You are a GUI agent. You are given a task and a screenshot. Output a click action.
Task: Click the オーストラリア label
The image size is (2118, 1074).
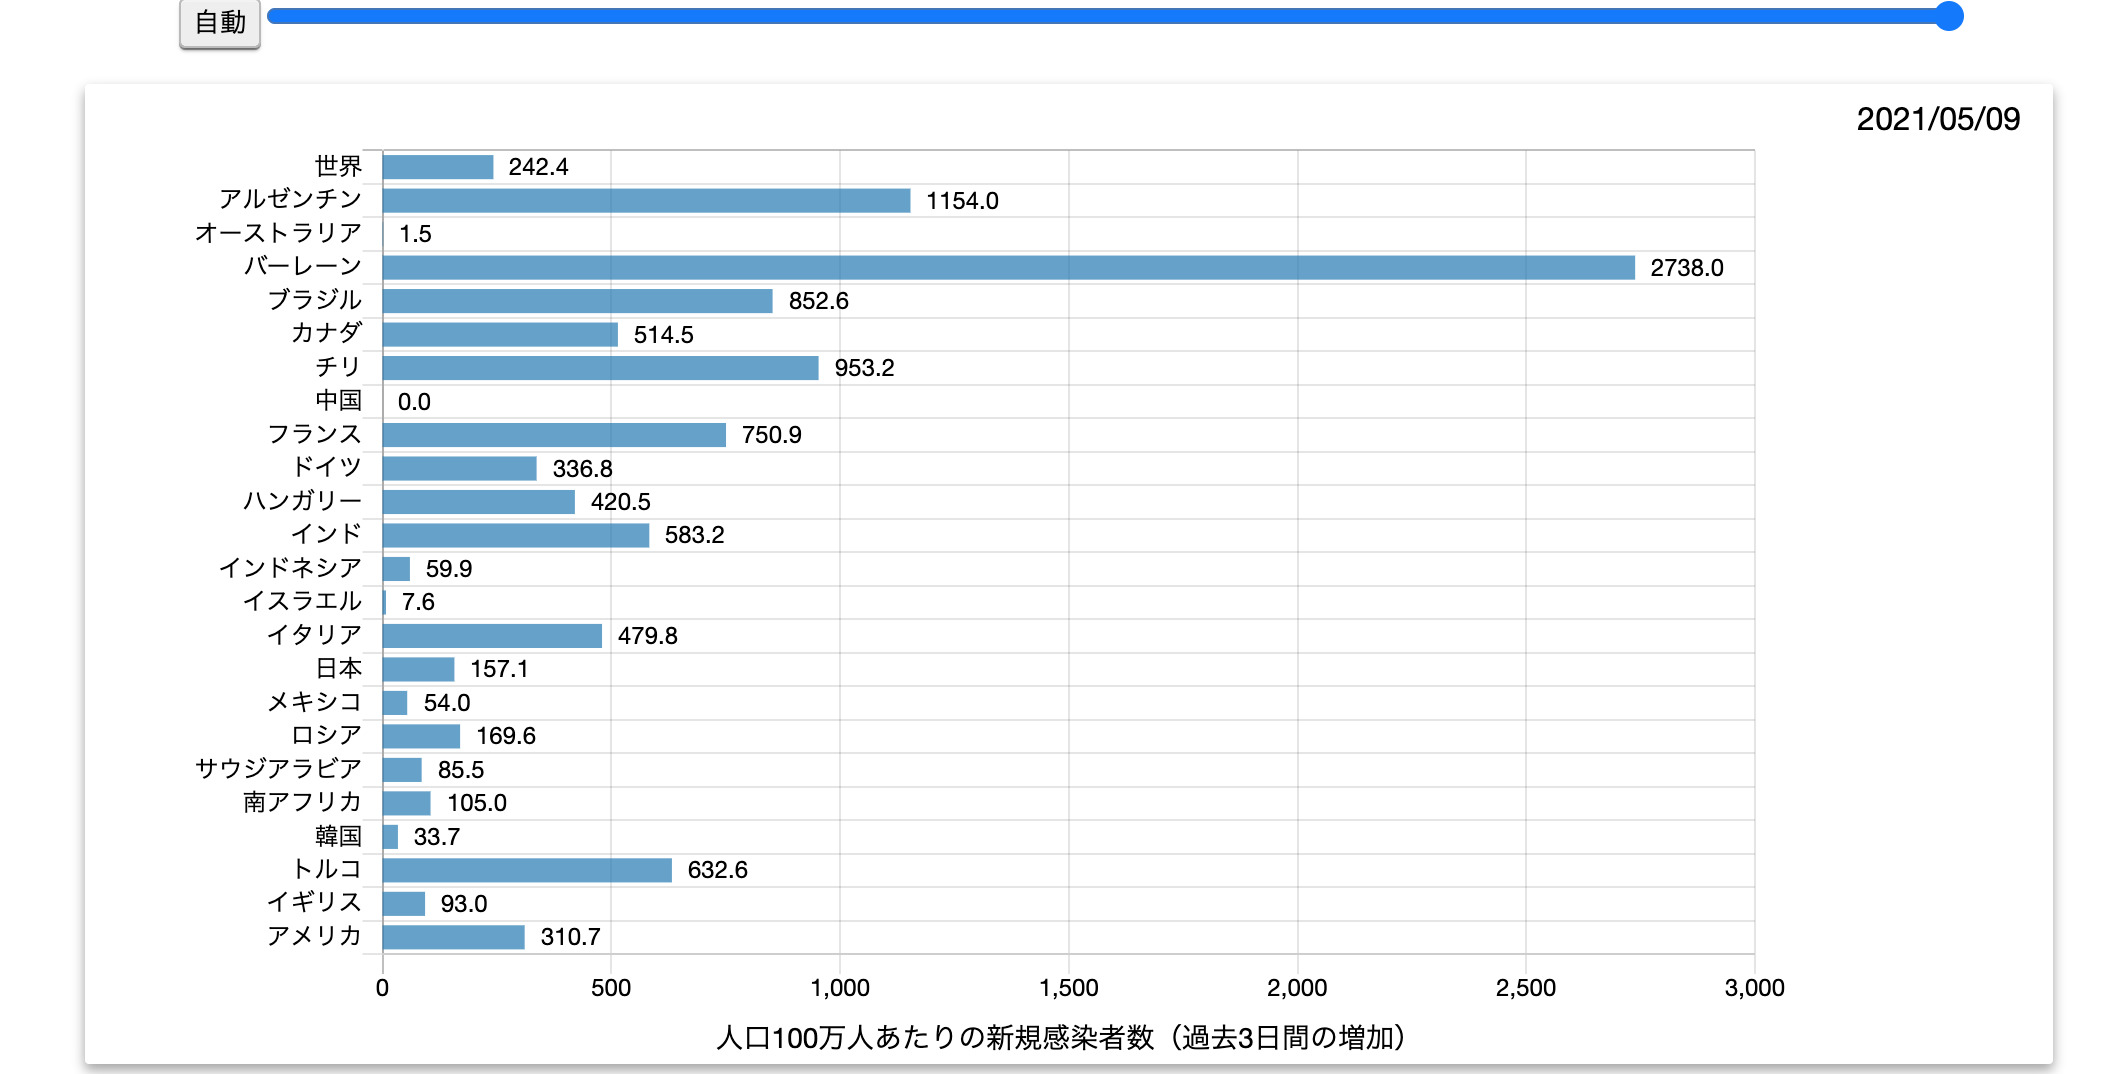(278, 233)
